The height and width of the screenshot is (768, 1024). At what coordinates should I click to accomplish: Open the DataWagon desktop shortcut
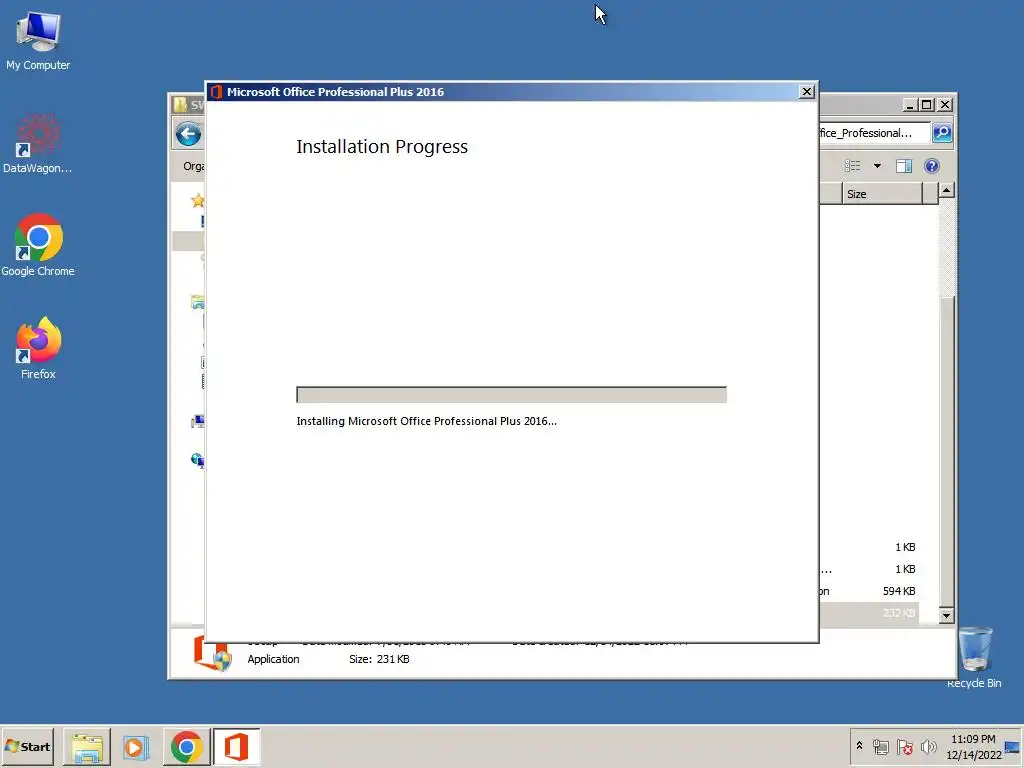38,144
